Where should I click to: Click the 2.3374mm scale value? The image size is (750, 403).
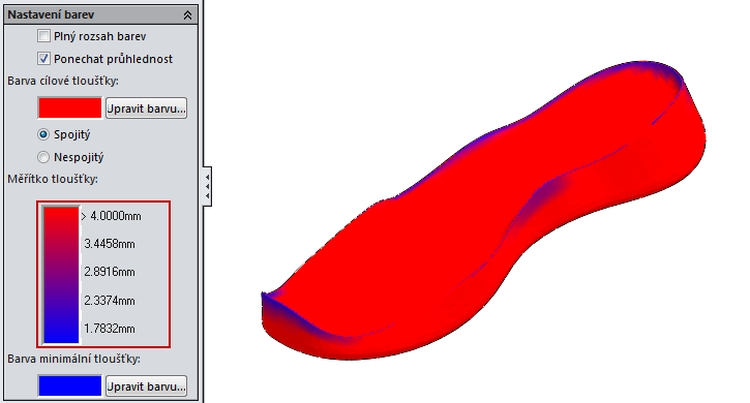110,300
